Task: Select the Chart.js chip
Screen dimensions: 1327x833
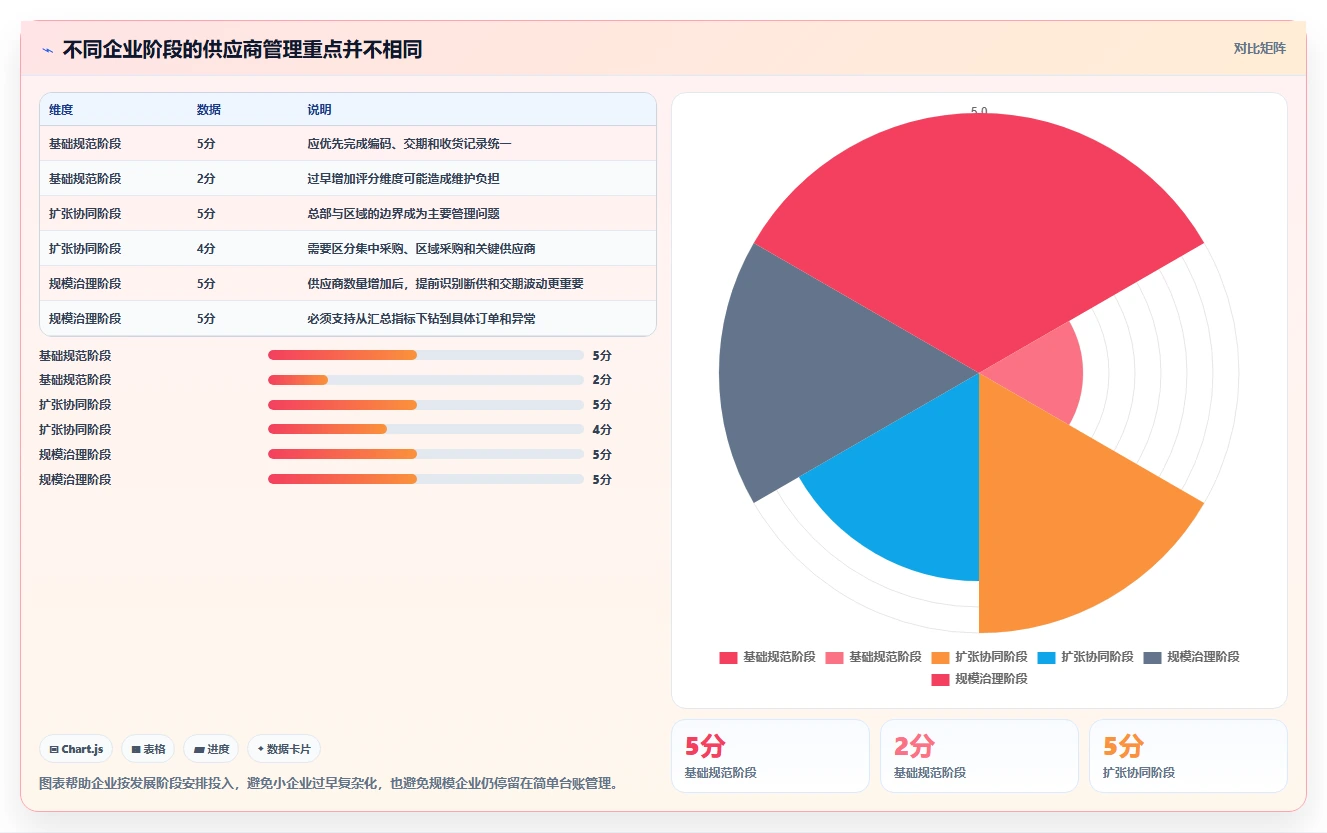Action: [x=77, y=749]
